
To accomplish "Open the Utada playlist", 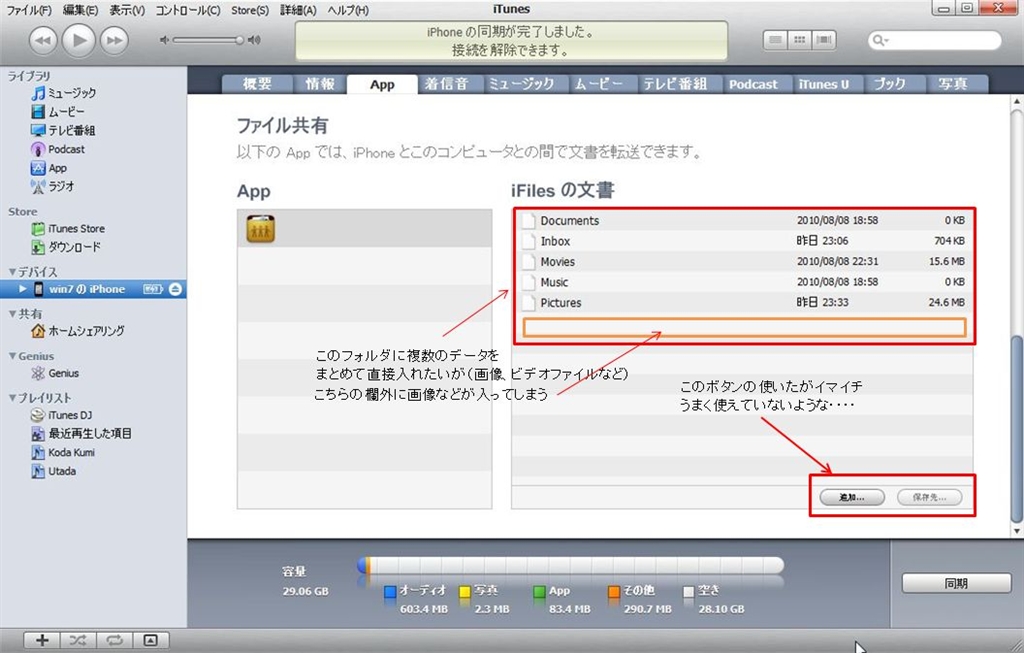I will coord(54,471).
